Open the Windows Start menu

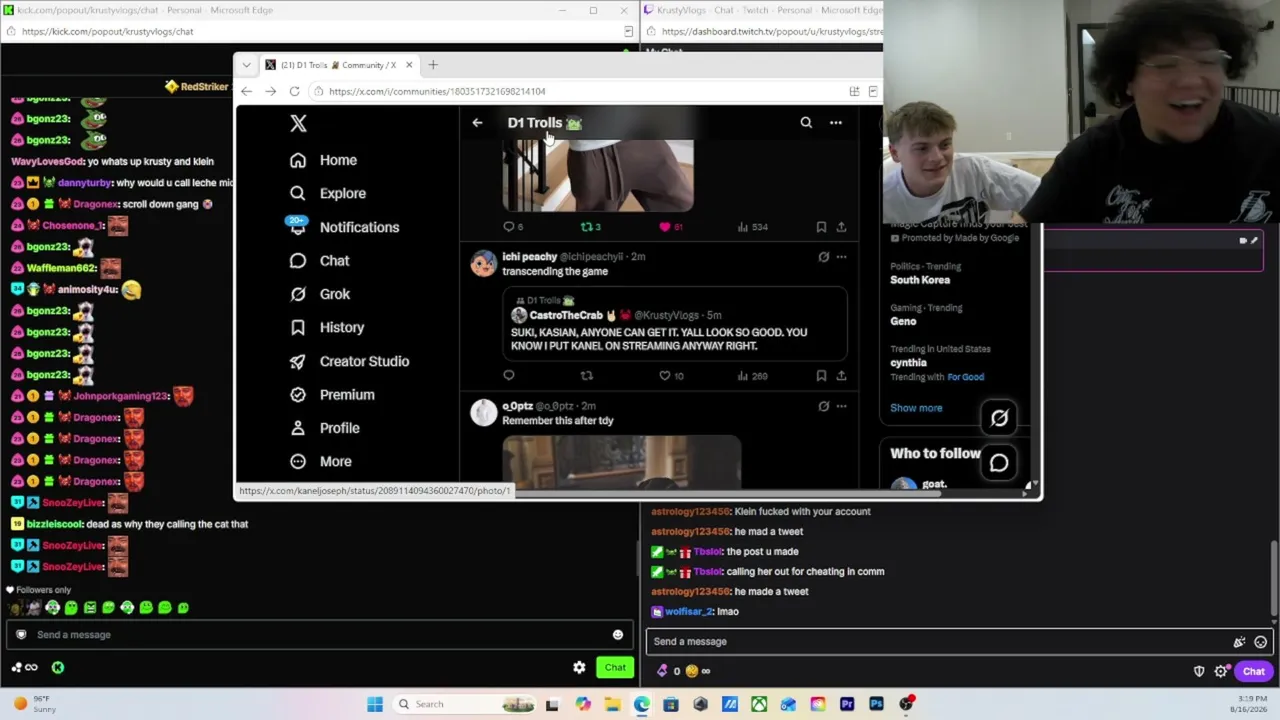click(x=375, y=704)
